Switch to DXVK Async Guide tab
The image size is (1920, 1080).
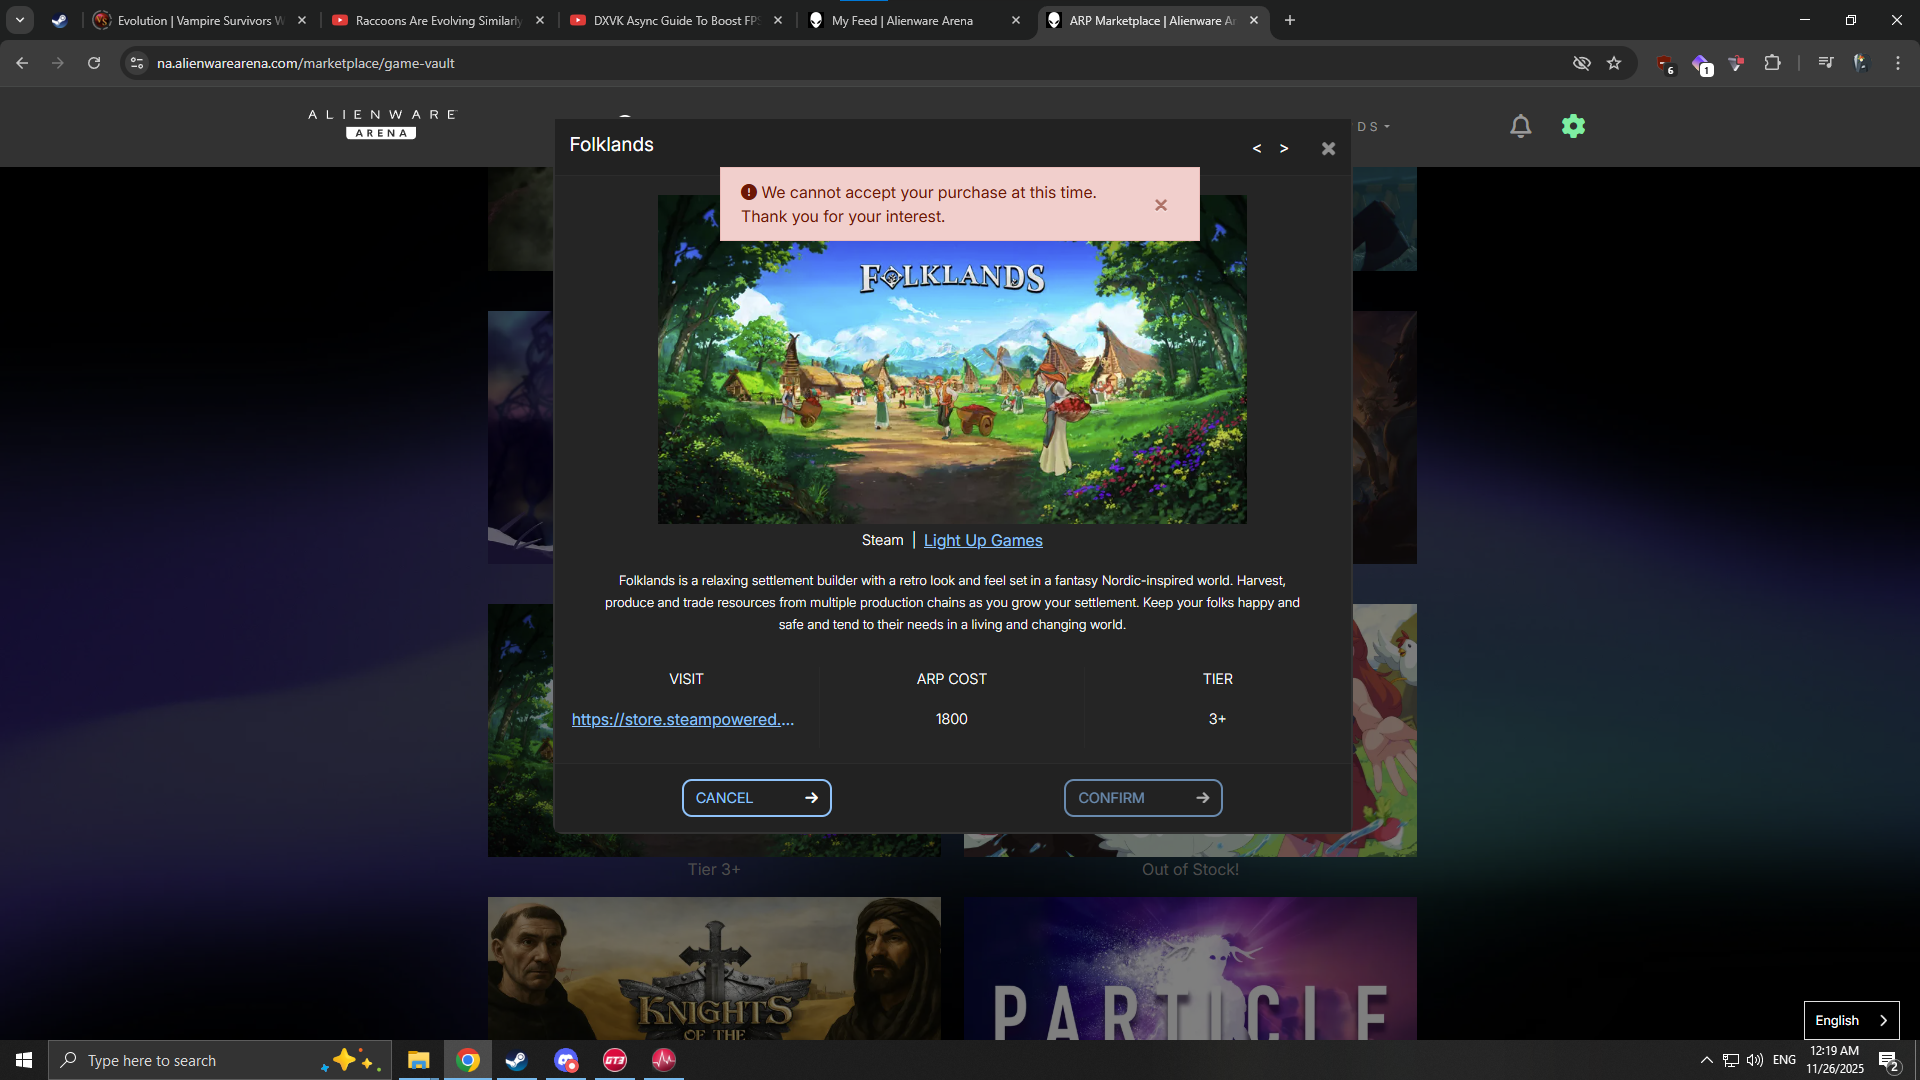(676, 20)
